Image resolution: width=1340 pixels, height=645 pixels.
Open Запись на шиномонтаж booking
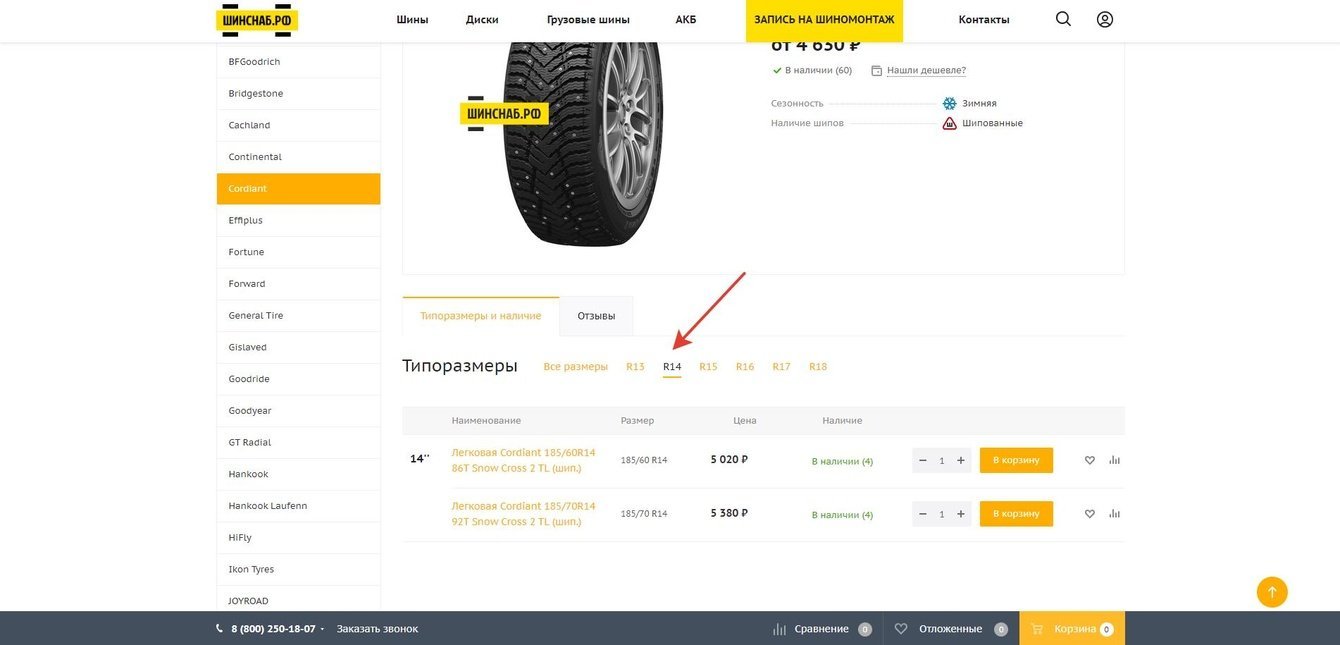pyautogui.click(x=824, y=20)
